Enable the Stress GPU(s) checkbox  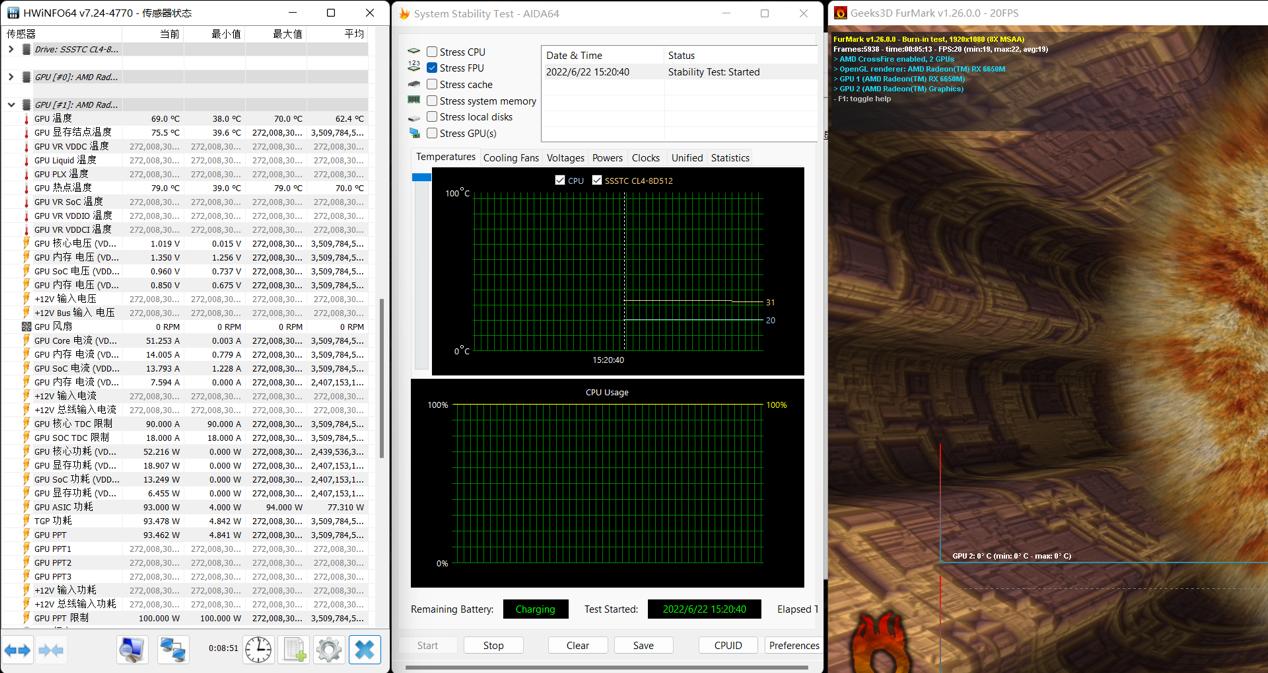click(432, 133)
